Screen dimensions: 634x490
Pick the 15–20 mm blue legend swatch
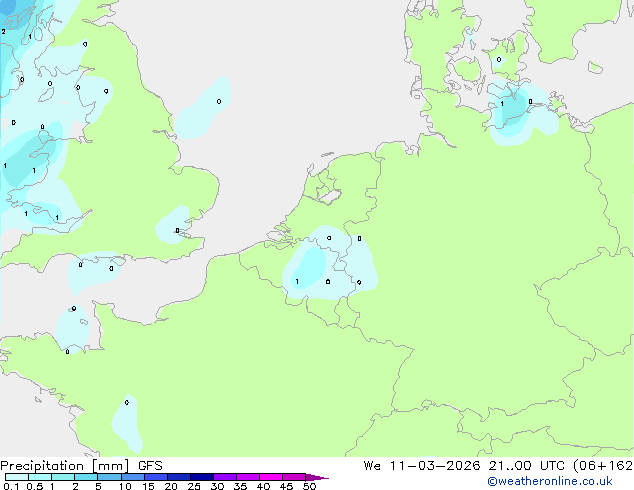[156, 477]
